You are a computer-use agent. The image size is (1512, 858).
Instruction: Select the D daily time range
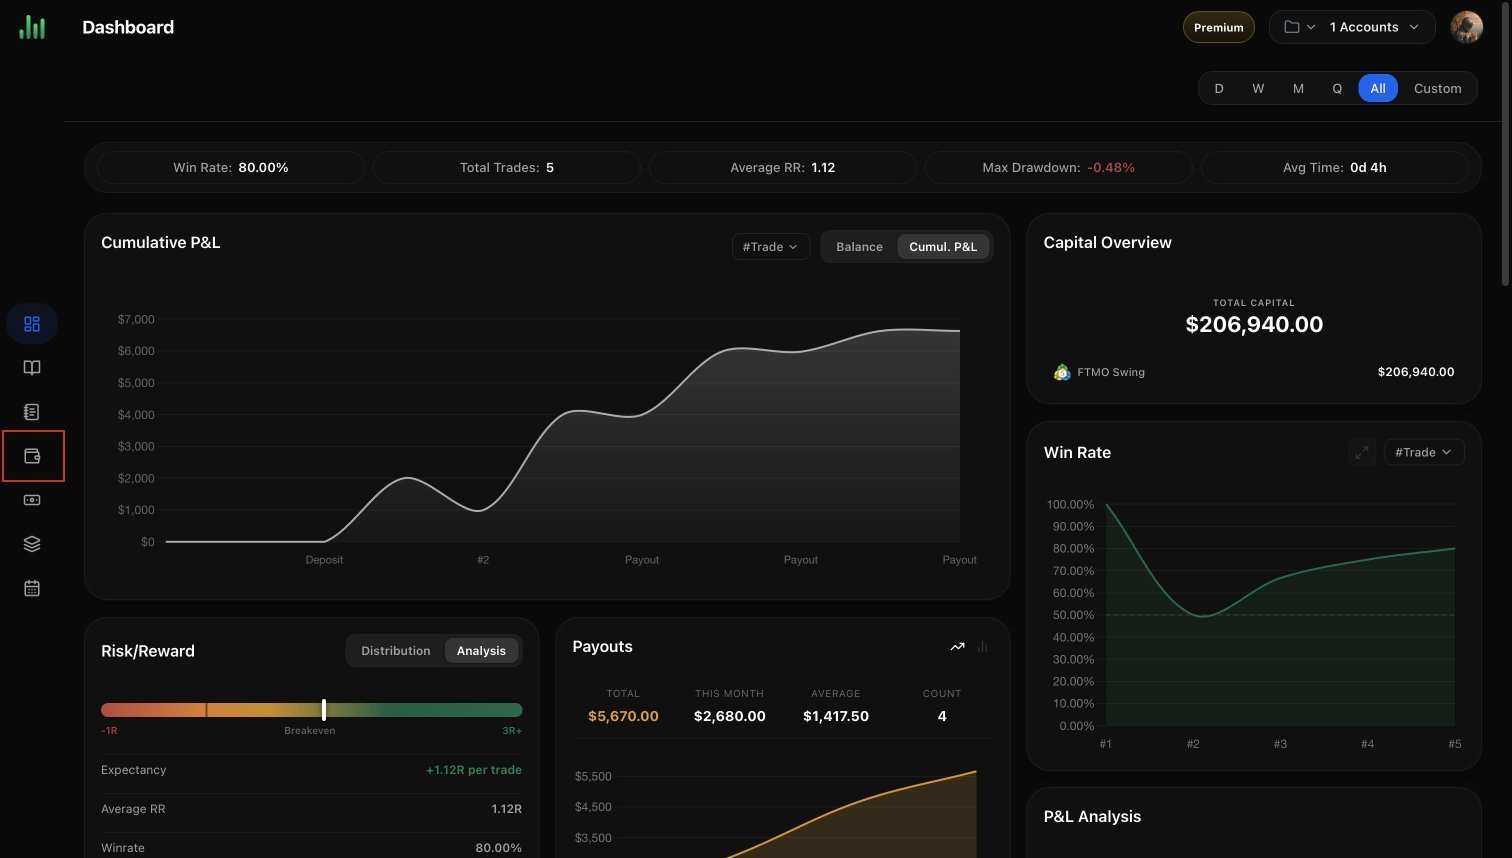(x=1219, y=88)
